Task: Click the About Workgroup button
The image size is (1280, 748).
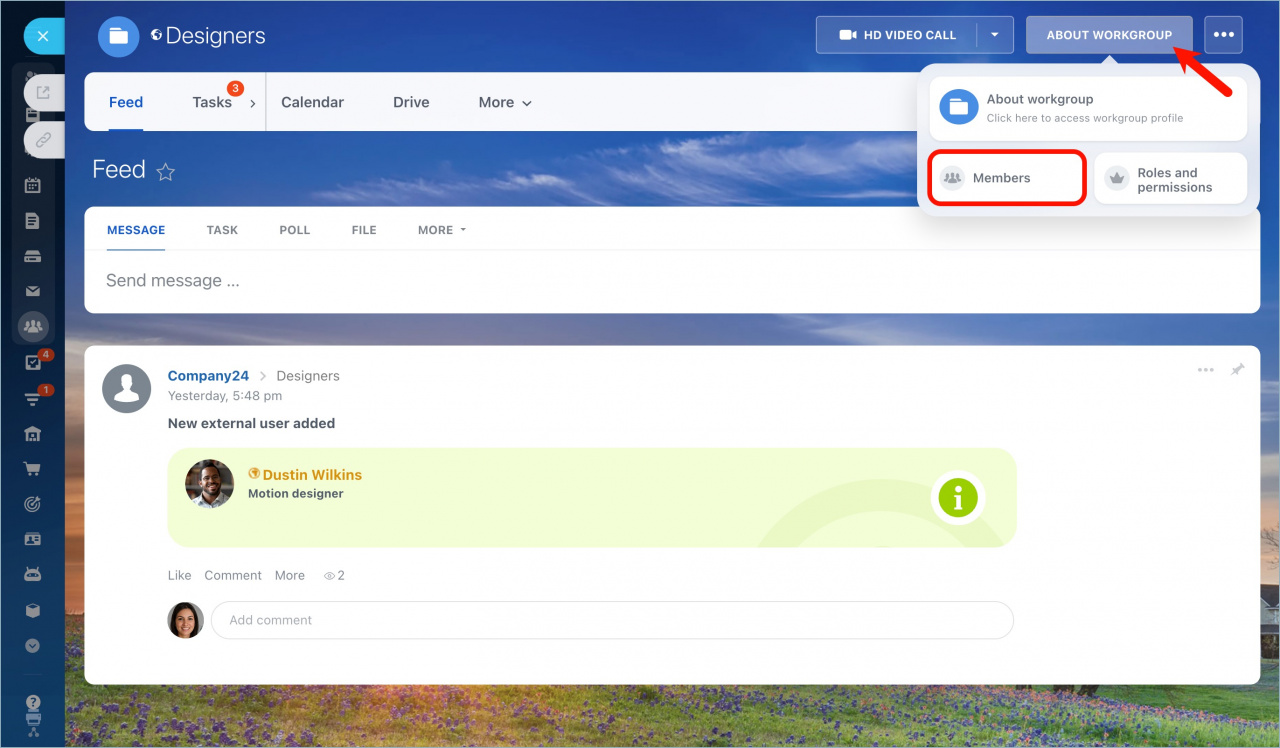Action: [x=1109, y=35]
